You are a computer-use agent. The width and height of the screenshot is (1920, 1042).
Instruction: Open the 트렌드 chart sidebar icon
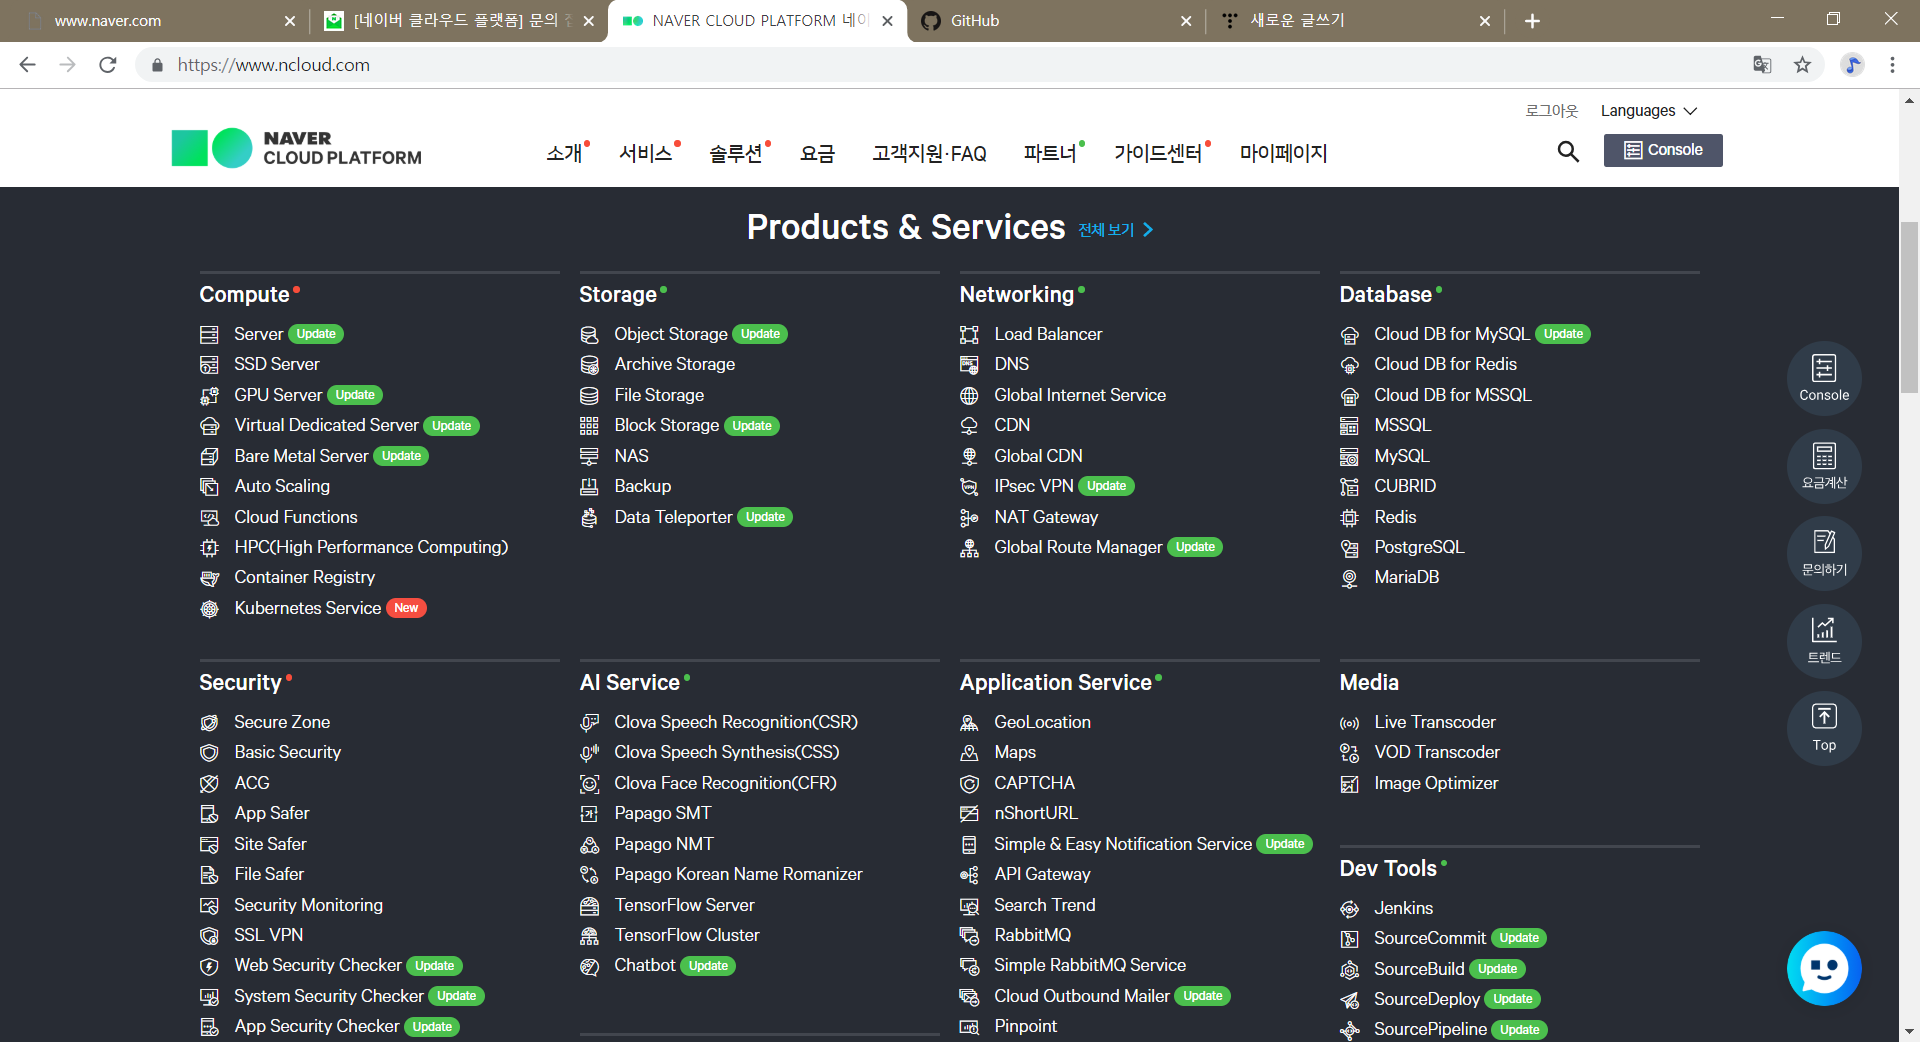(x=1824, y=641)
